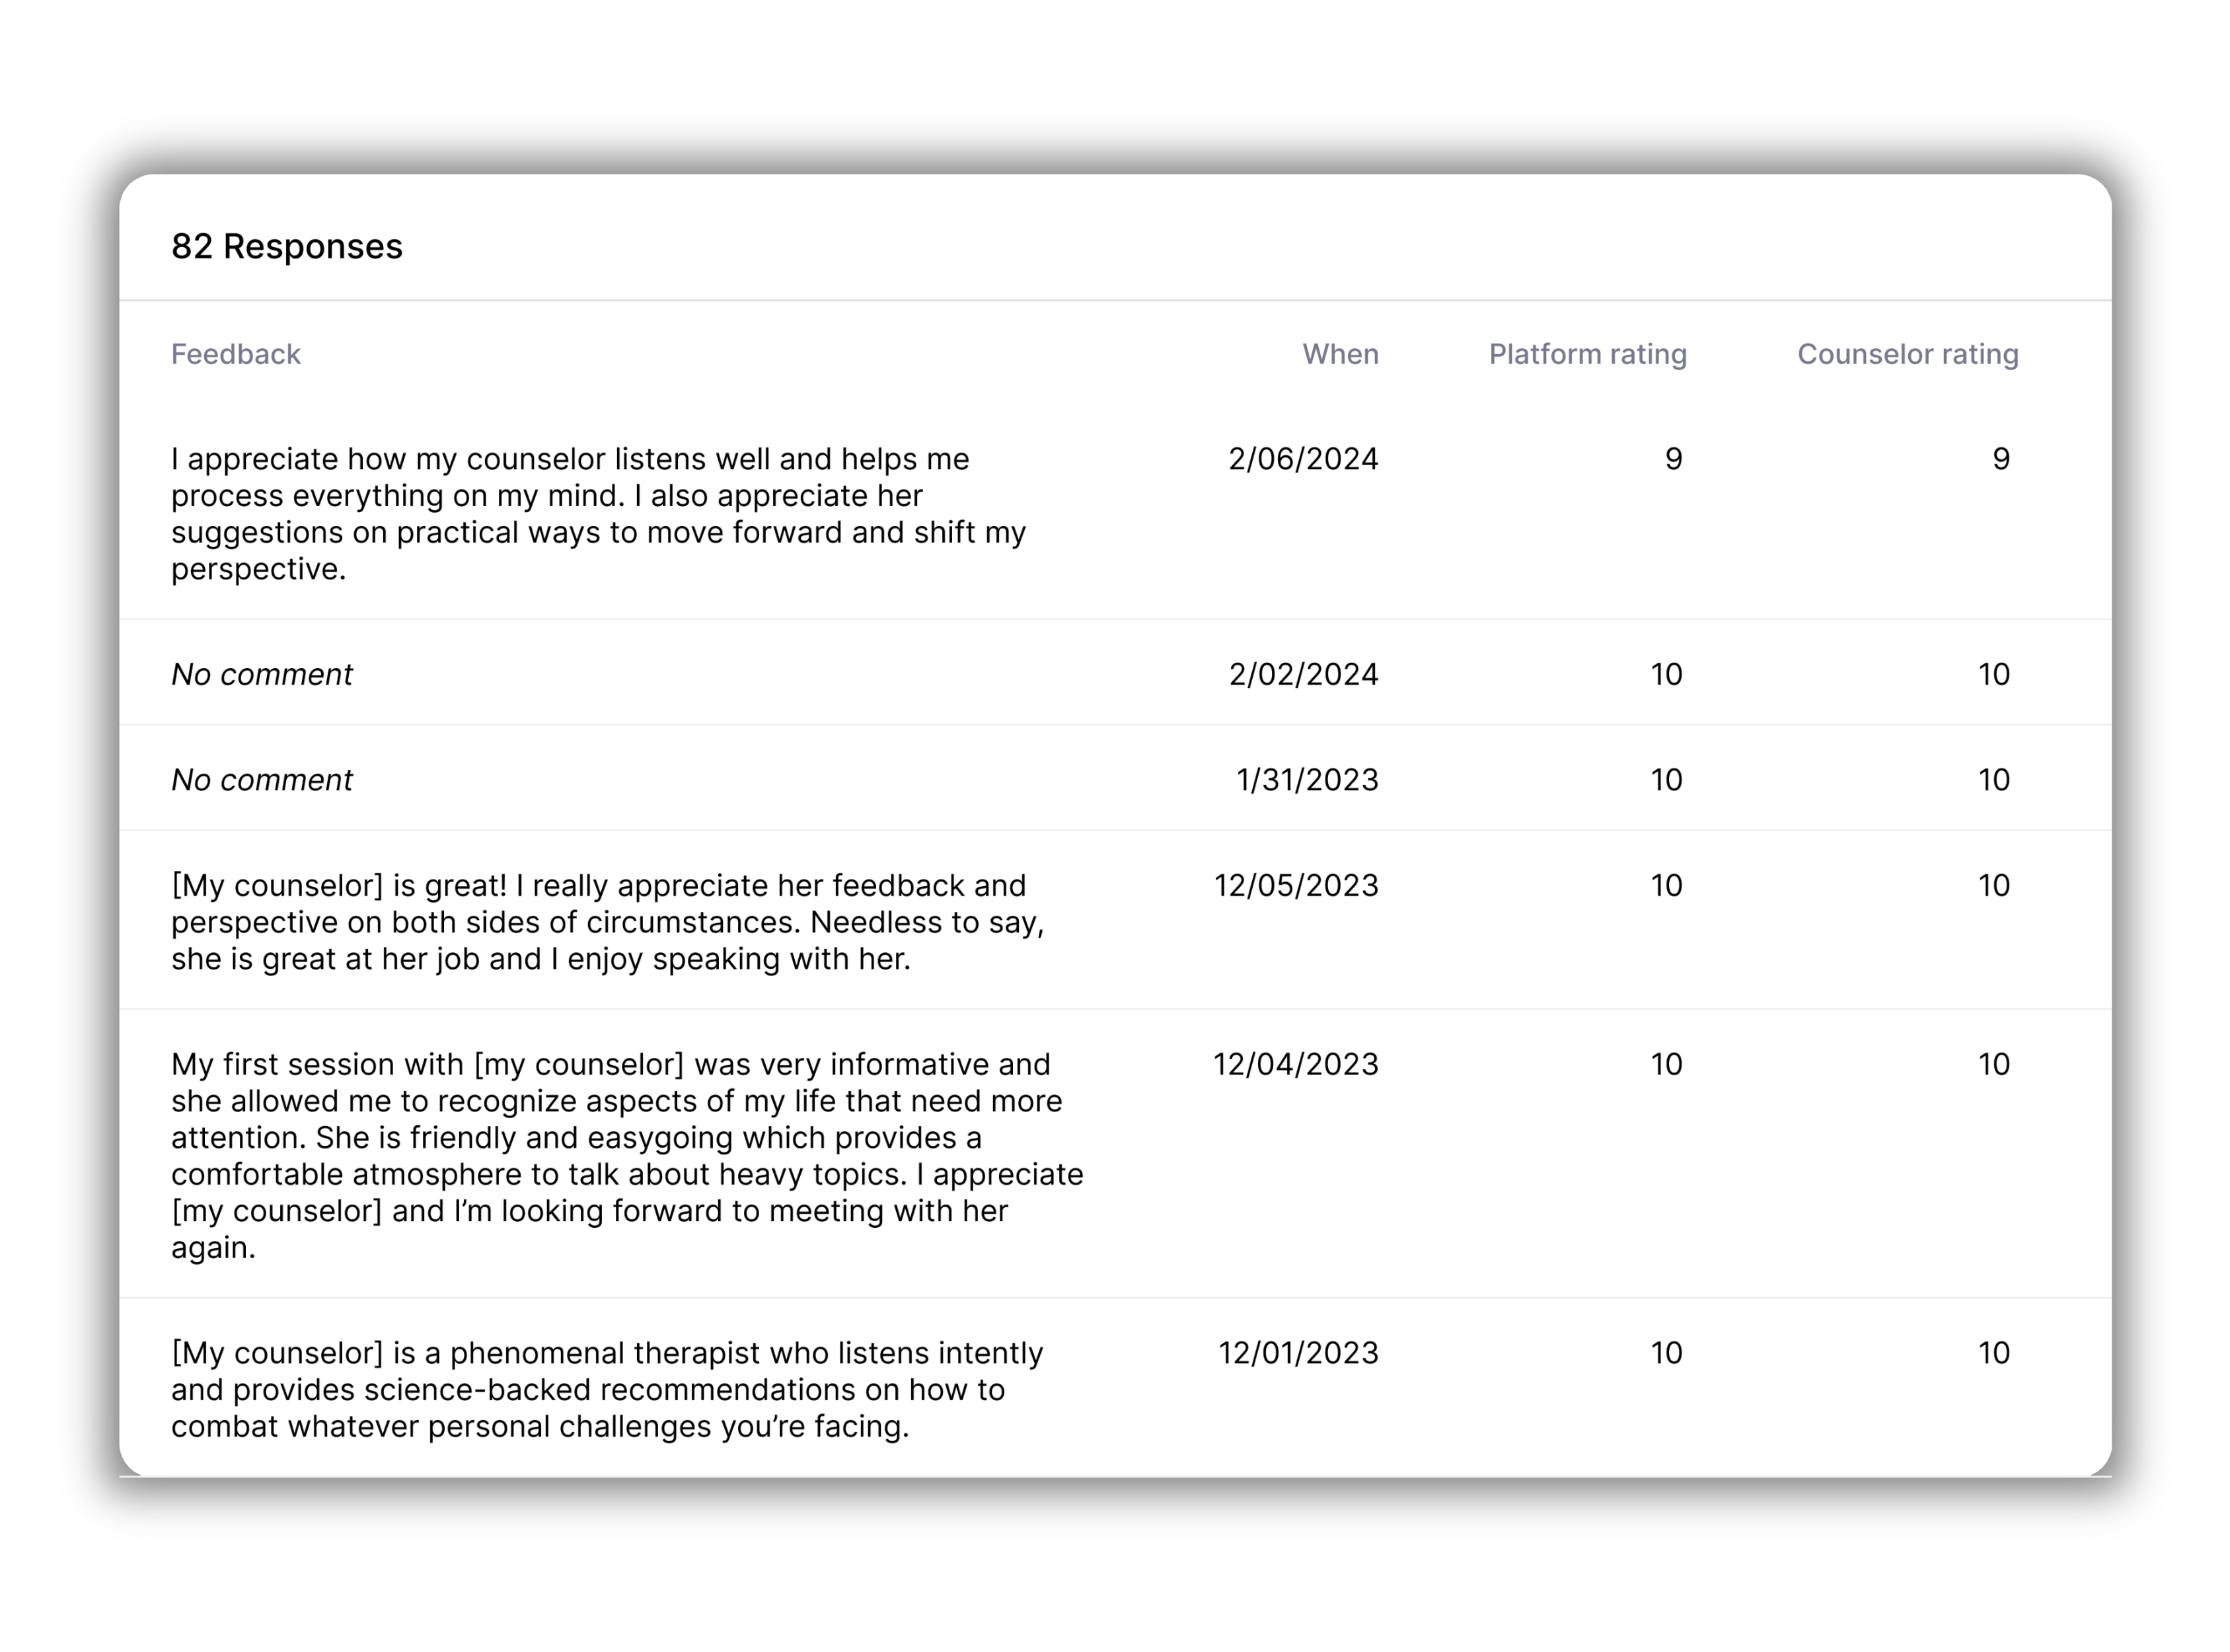The height and width of the screenshot is (1652, 2230).
Task: Sort by the Feedback column header
Action: coord(235,354)
